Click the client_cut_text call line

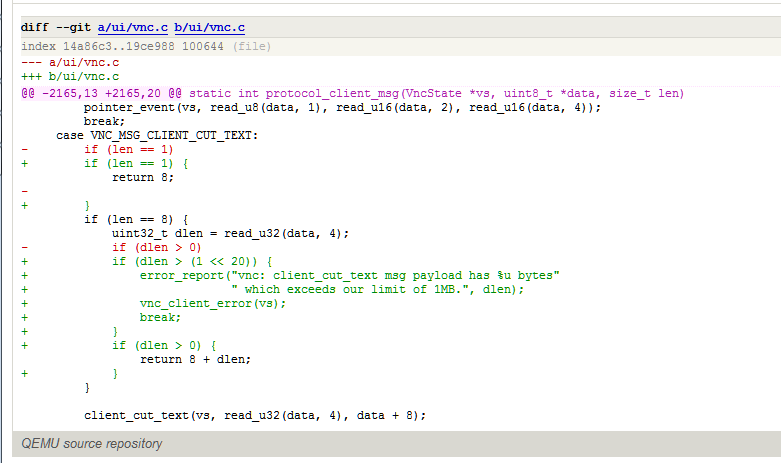[255, 415]
